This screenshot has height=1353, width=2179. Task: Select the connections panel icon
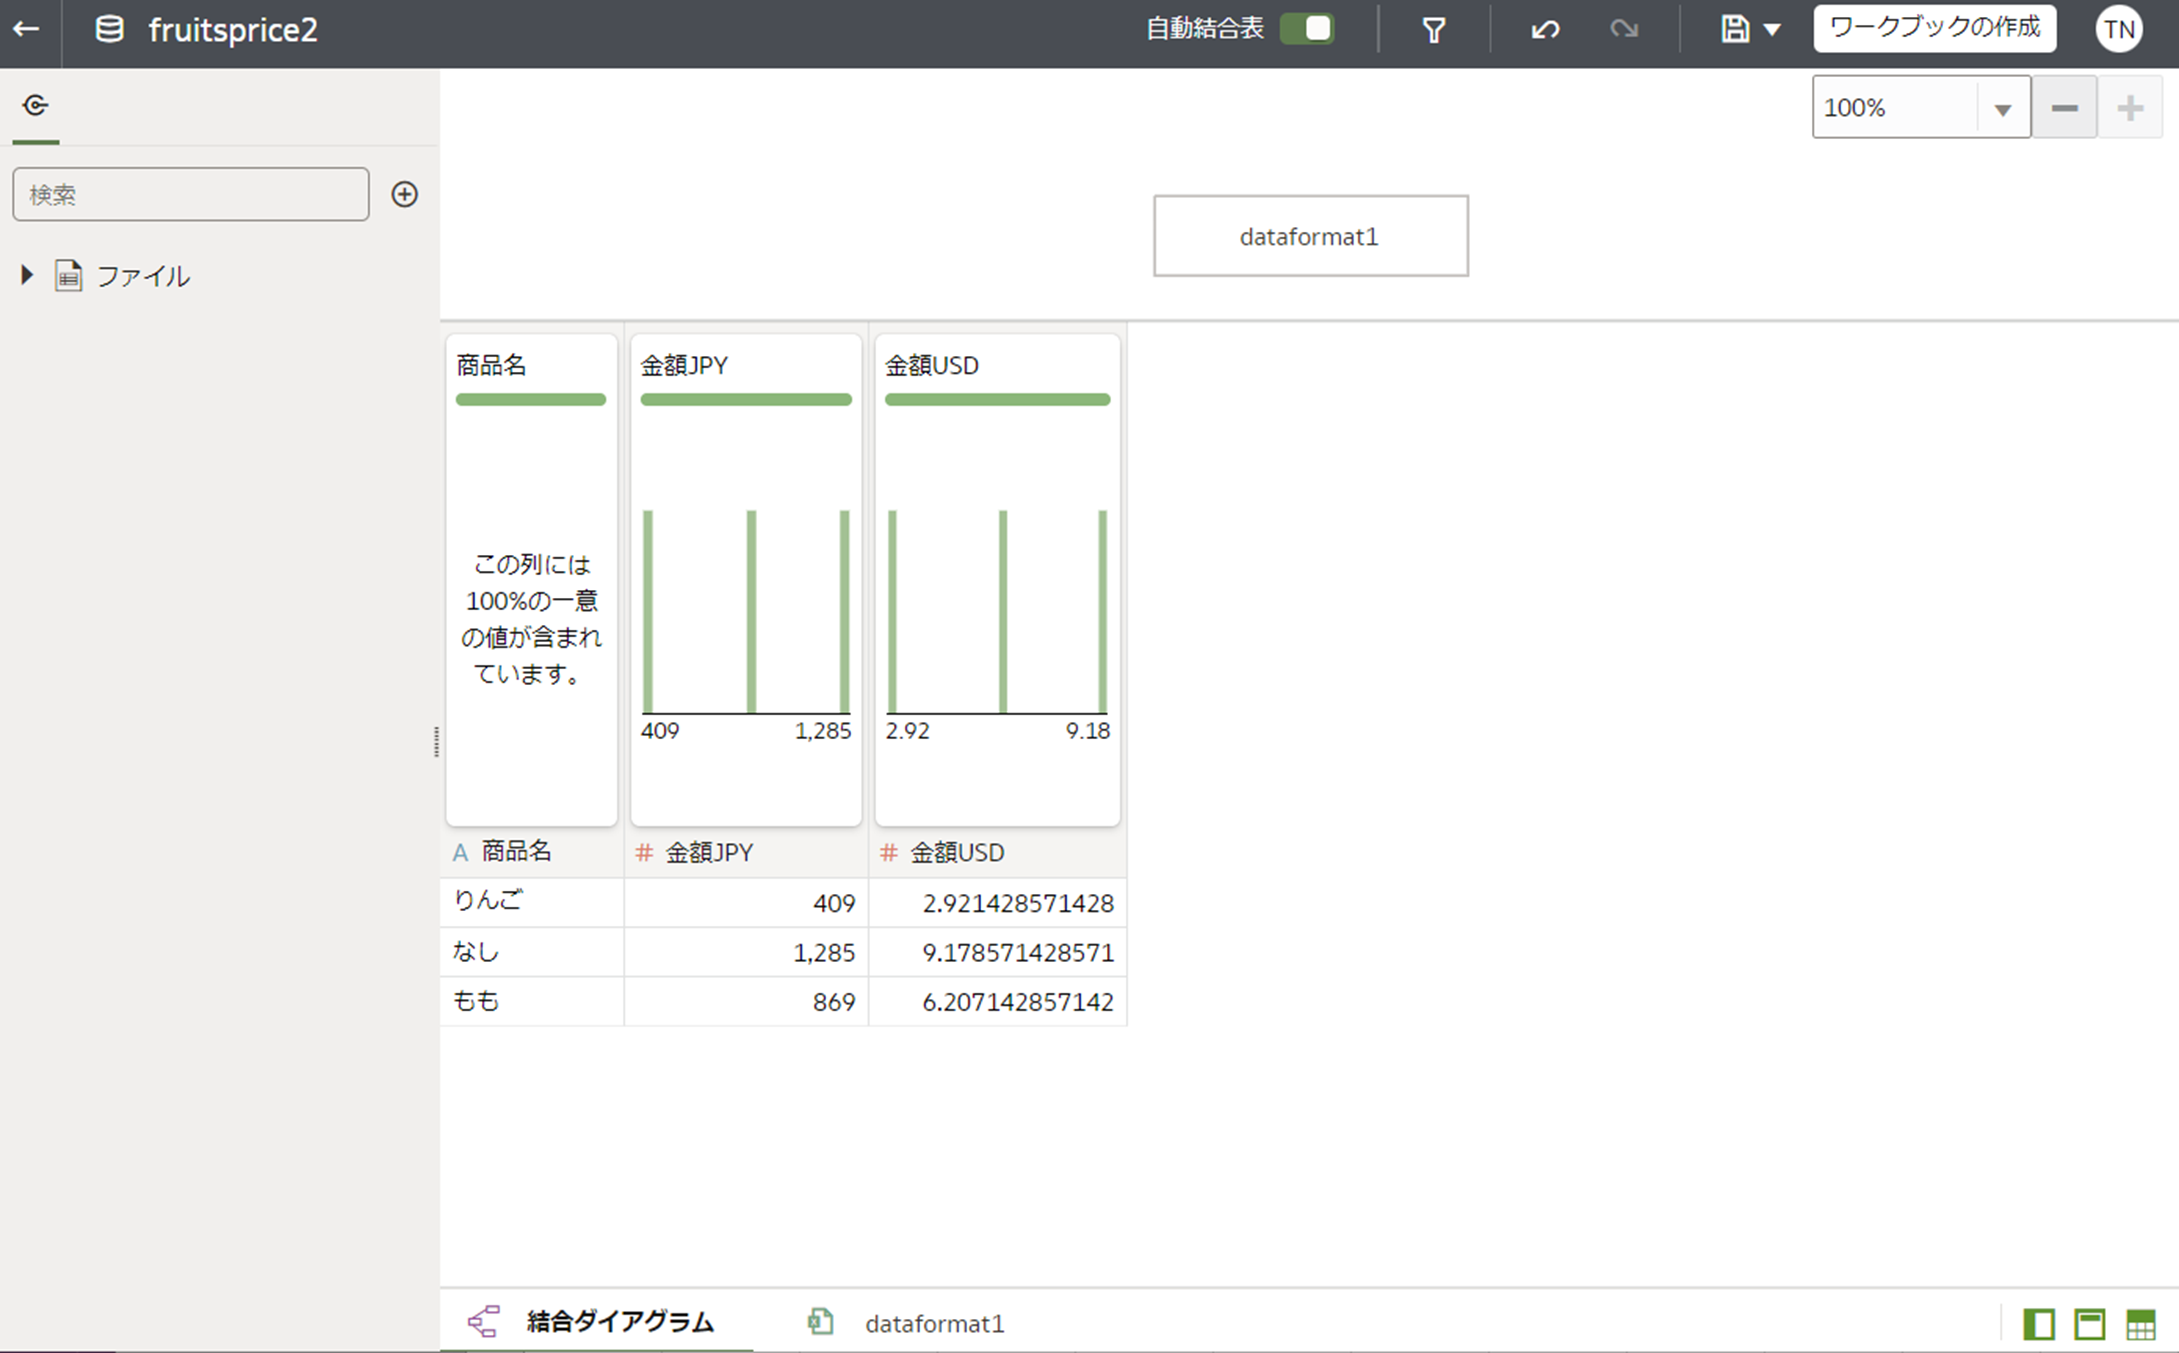point(35,106)
